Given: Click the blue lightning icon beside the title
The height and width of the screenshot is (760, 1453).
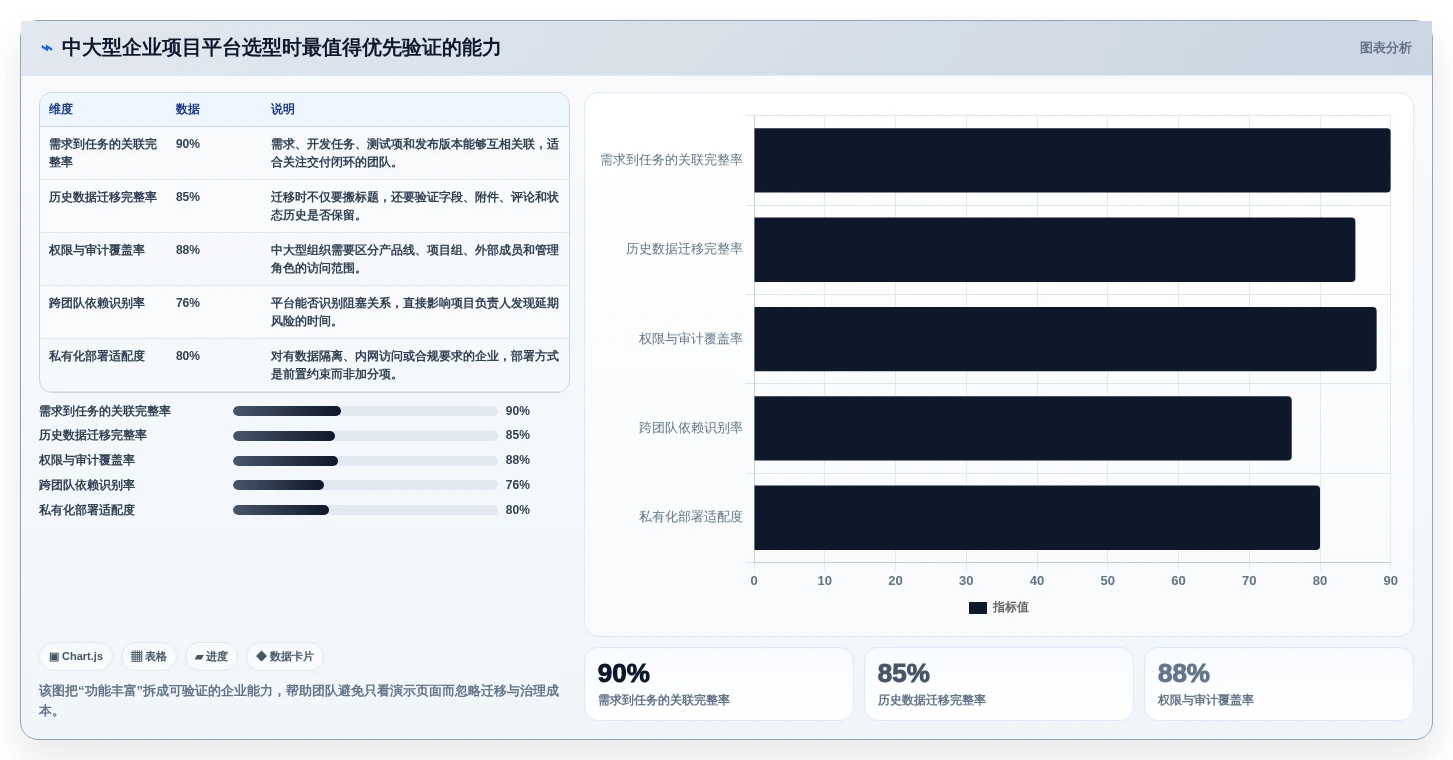Looking at the screenshot, I should coord(47,48).
